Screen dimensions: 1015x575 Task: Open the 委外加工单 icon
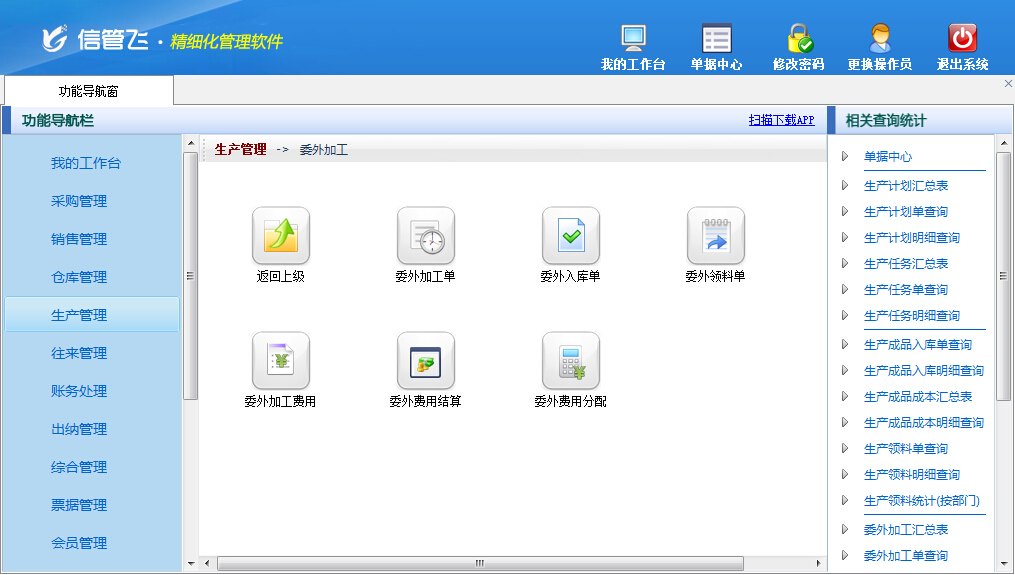425,236
